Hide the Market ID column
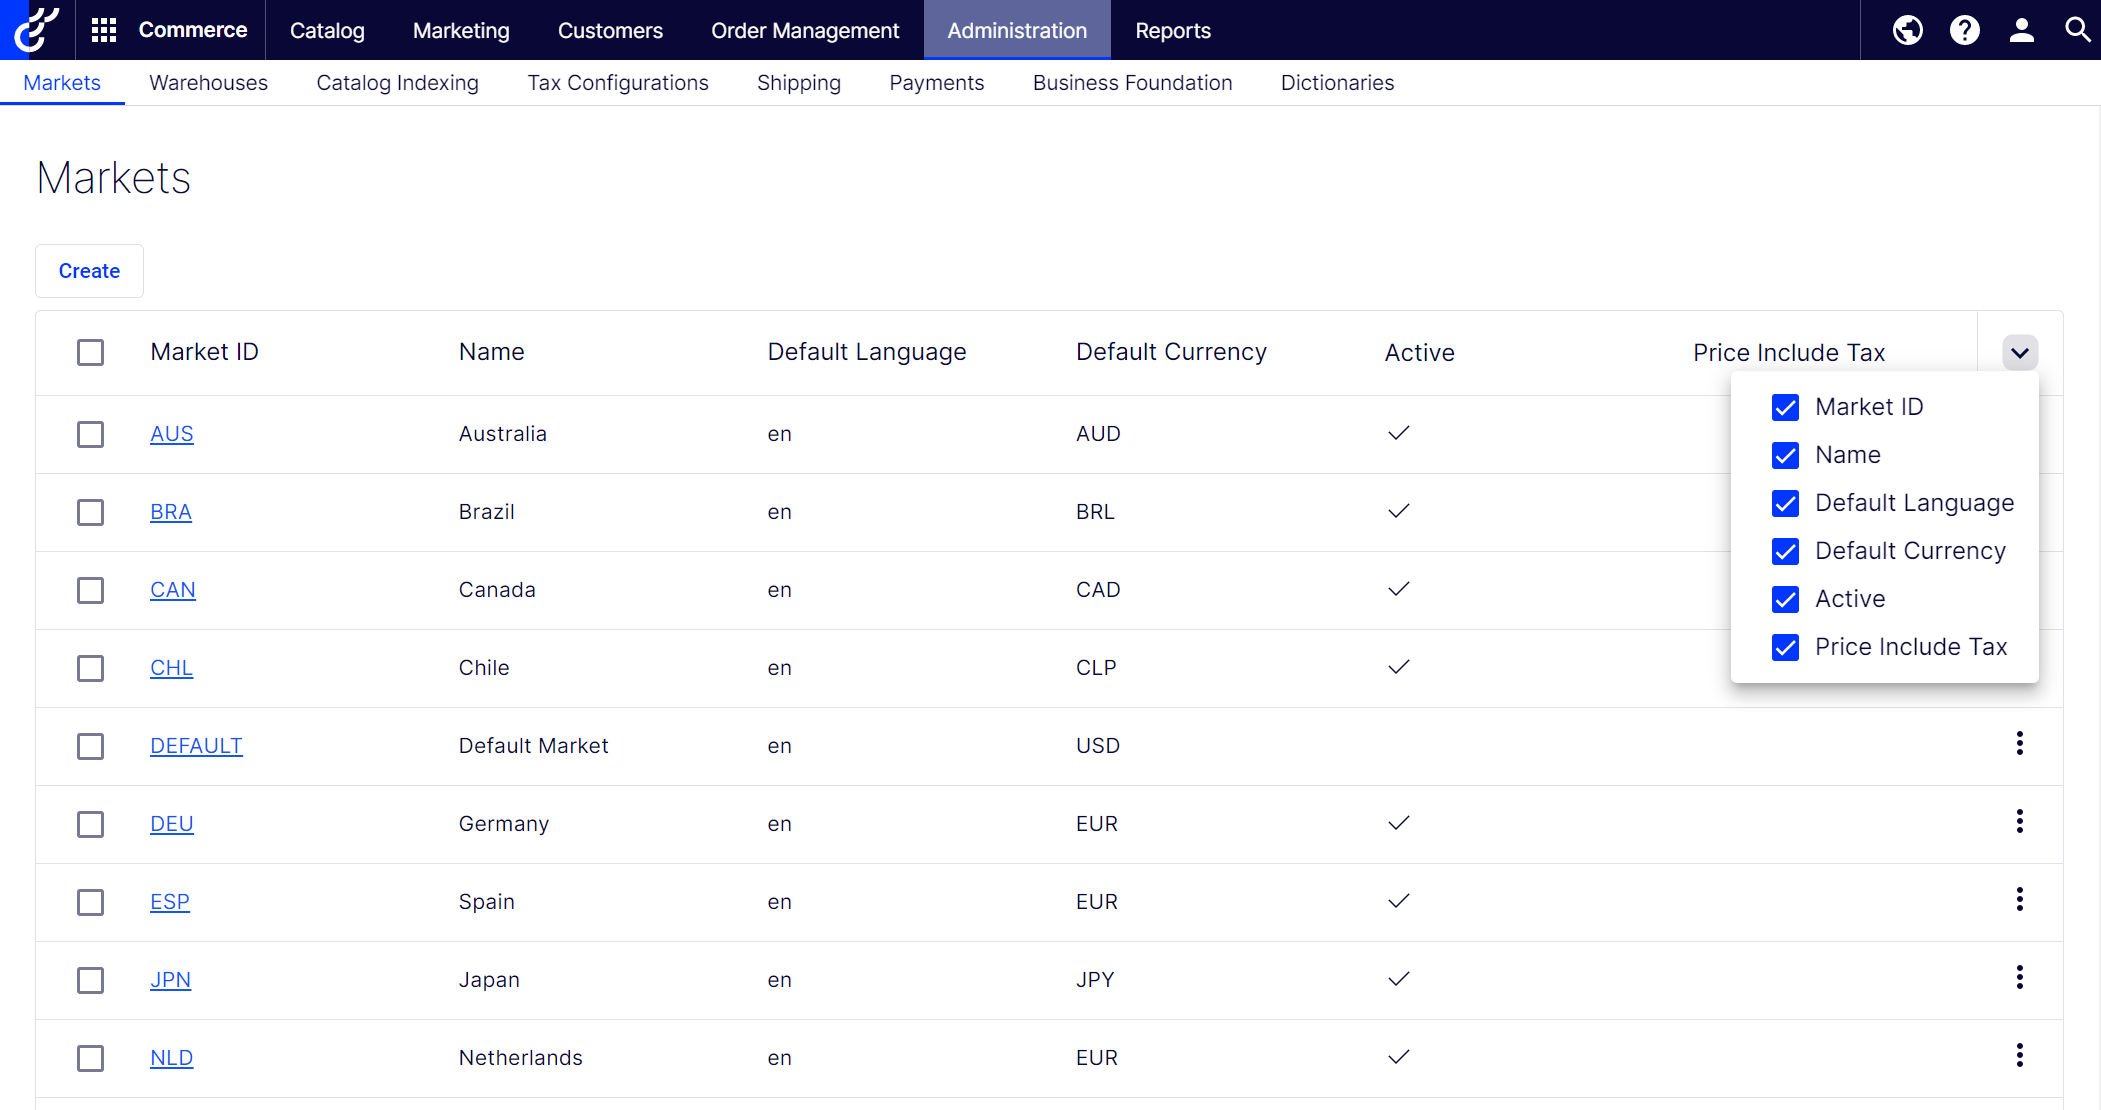This screenshot has height=1110, width=2101. (x=1785, y=407)
